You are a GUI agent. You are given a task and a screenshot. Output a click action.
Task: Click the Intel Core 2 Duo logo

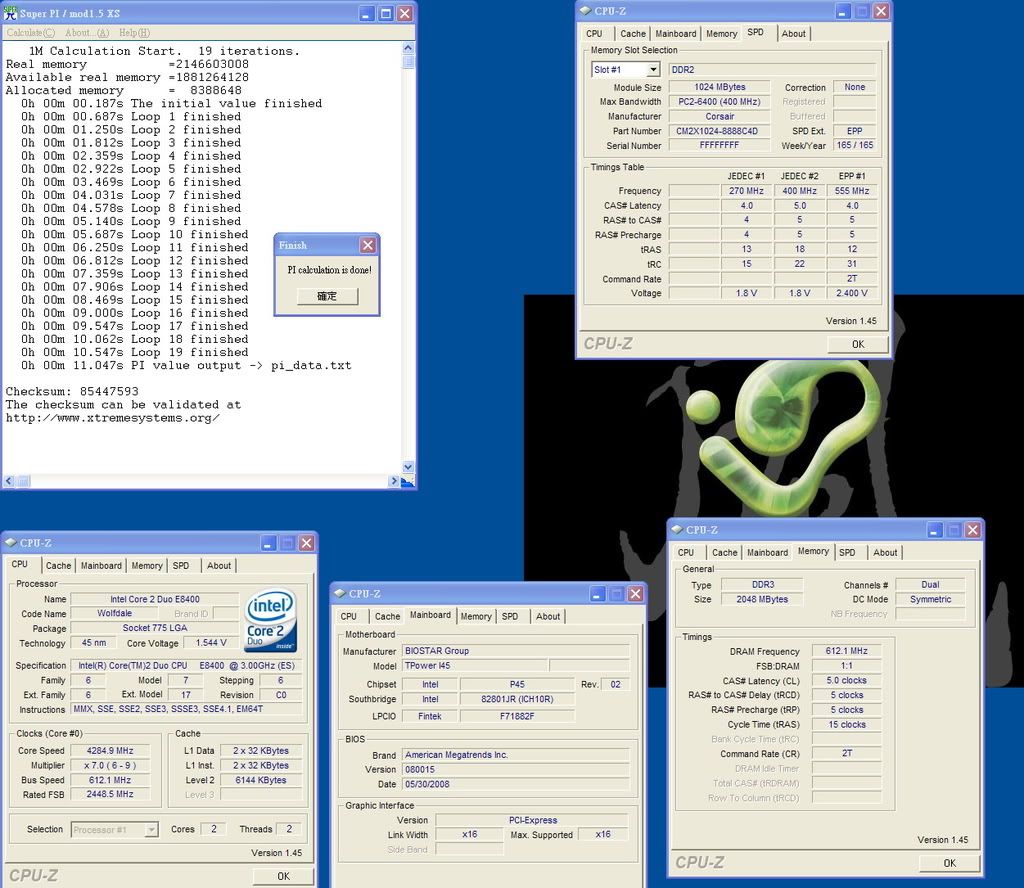(x=270, y=621)
